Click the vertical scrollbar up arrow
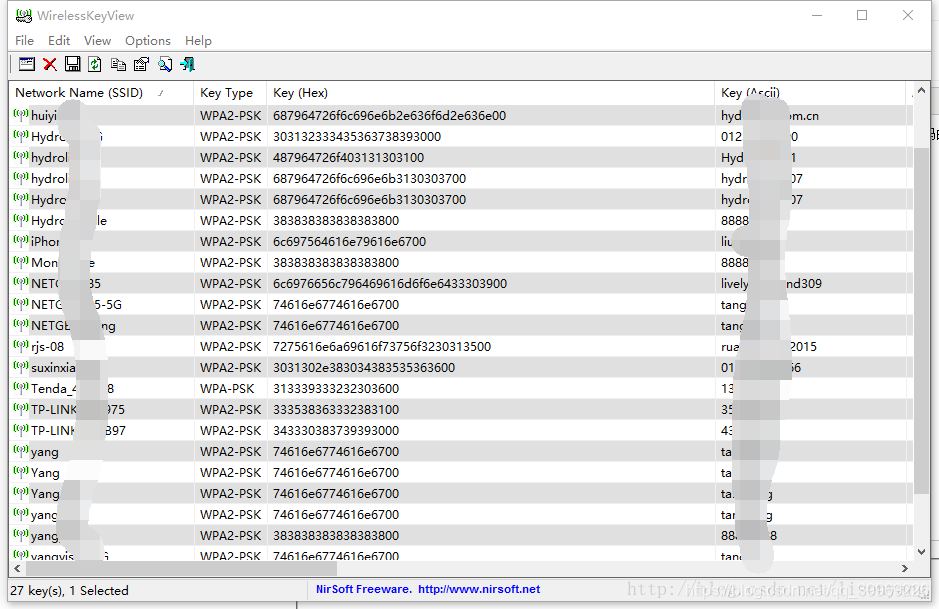Image resolution: width=939 pixels, height=609 pixels. coord(921,90)
